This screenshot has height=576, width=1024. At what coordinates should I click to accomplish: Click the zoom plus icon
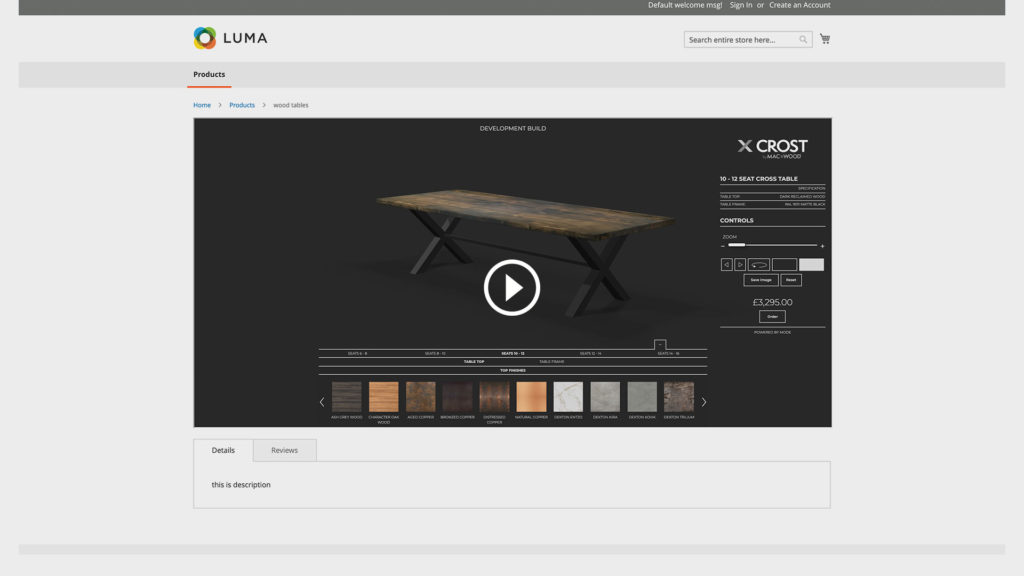pyautogui.click(x=822, y=245)
